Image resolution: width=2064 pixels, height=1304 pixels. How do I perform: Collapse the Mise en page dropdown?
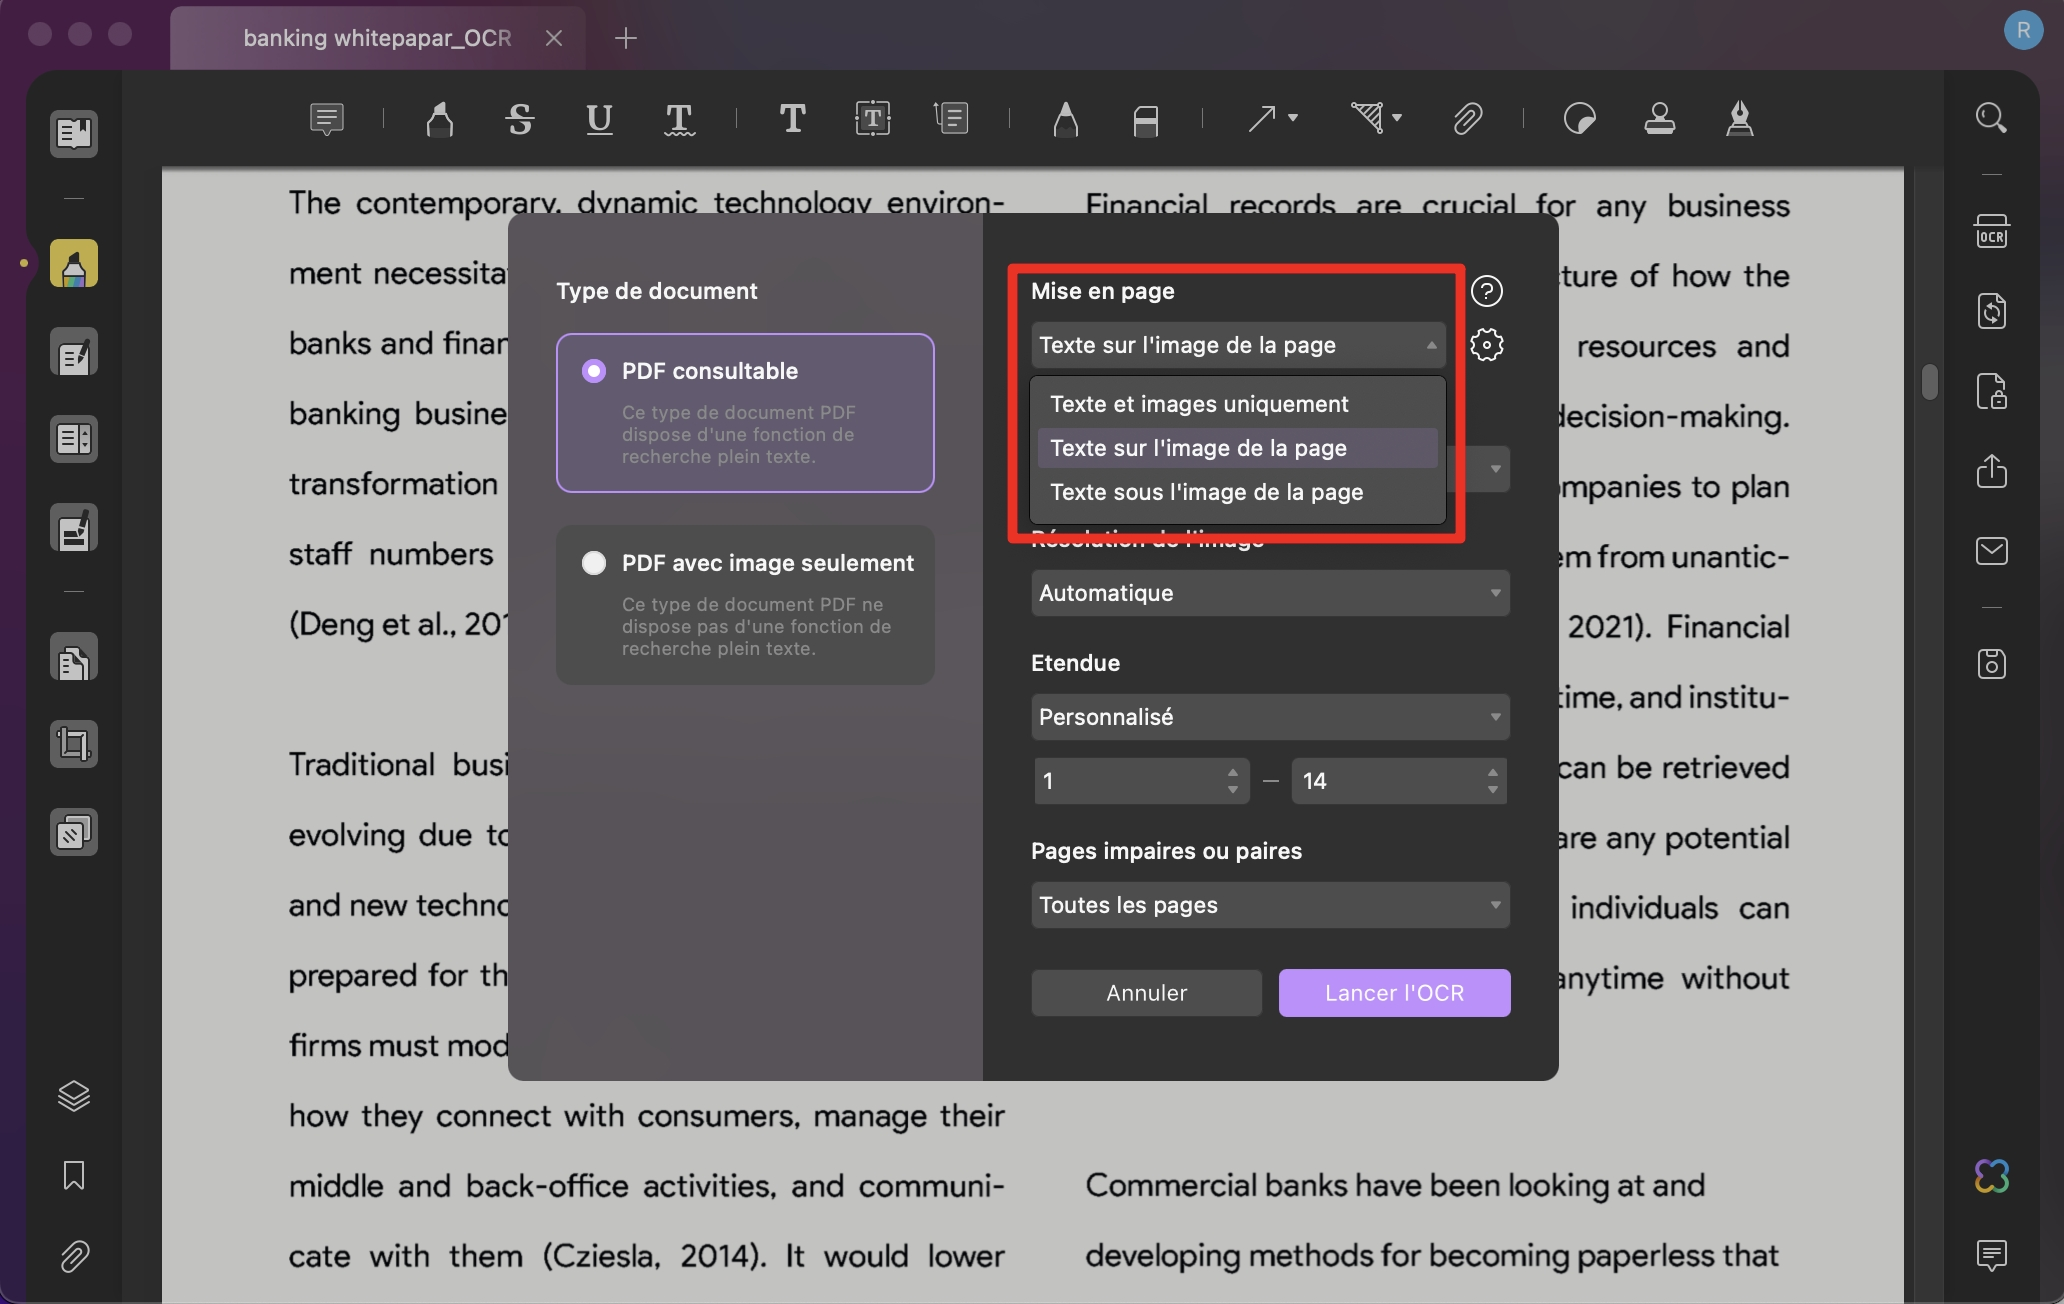(x=1238, y=345)
